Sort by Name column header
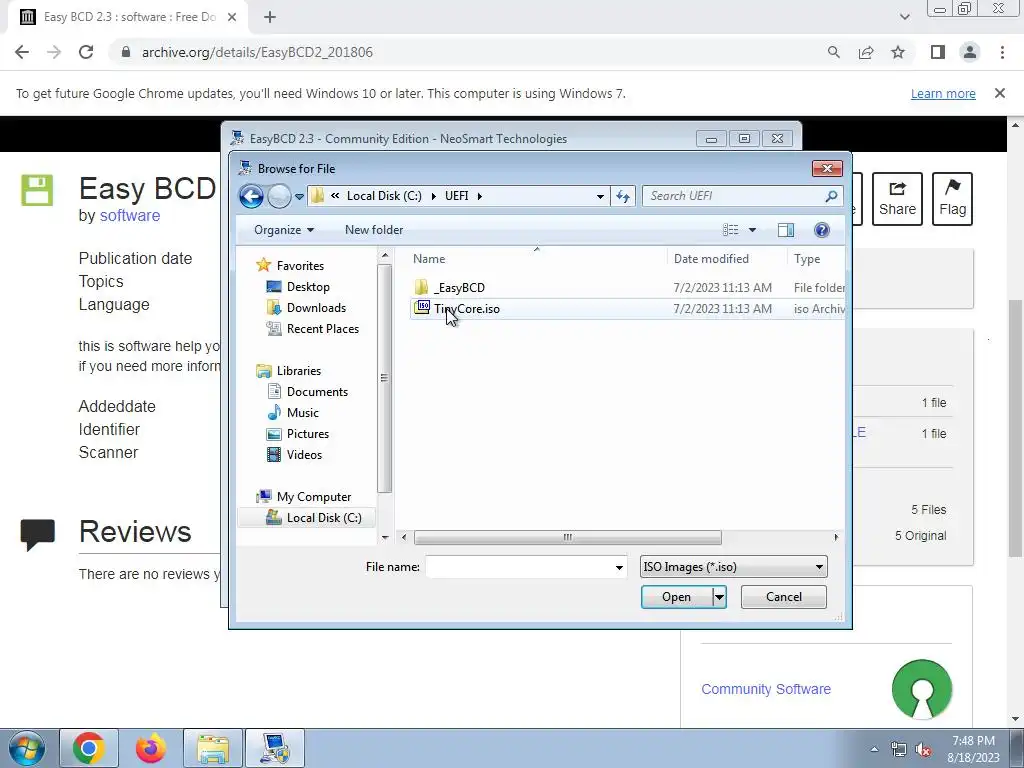Viewport: 1024px width, 768px height. pos(428,259)
